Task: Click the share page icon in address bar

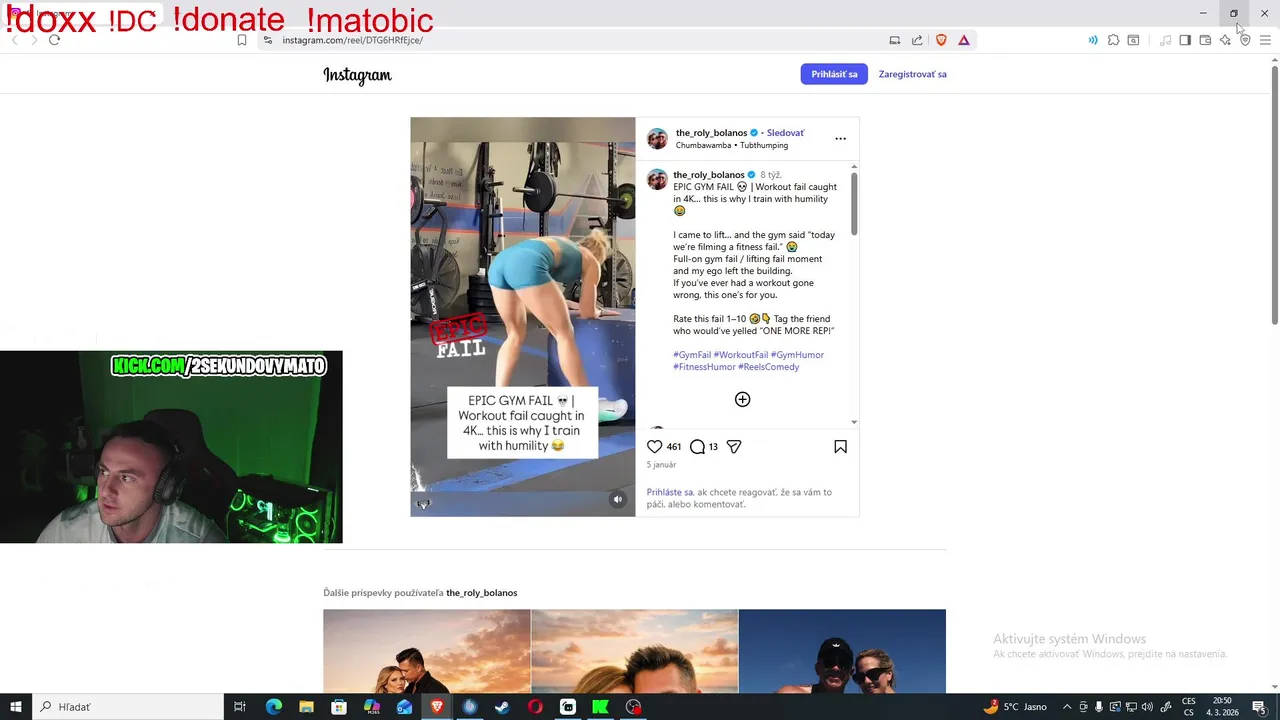Action: [917, 40]
